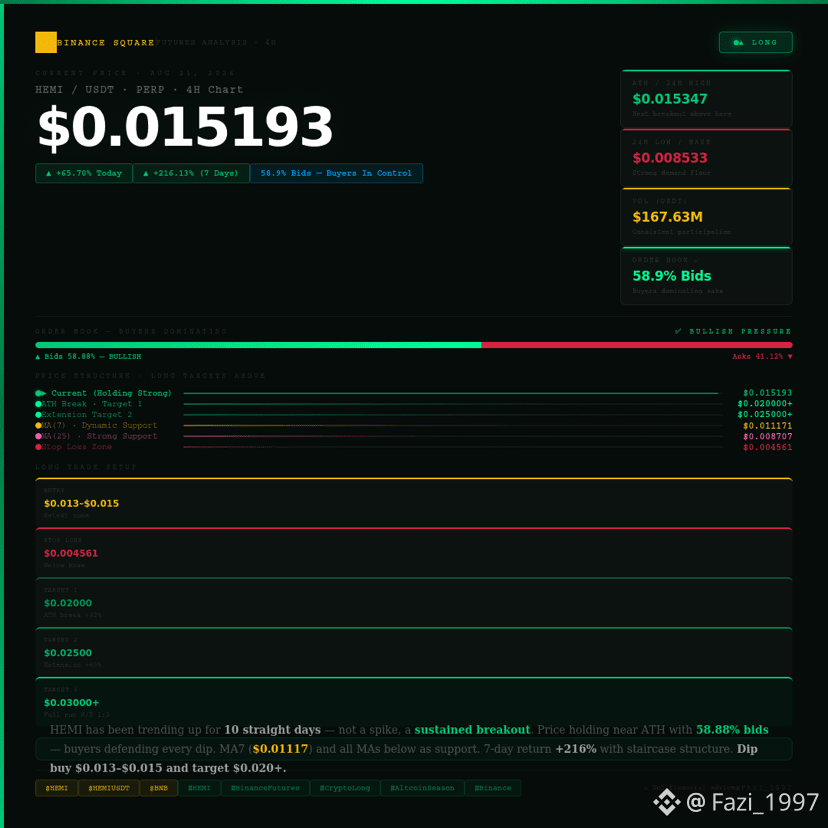Click the CURRENT PRICE · AUG 21, 2026 label
This screenshot has width=828, height=828.
(x=135, y=73)
